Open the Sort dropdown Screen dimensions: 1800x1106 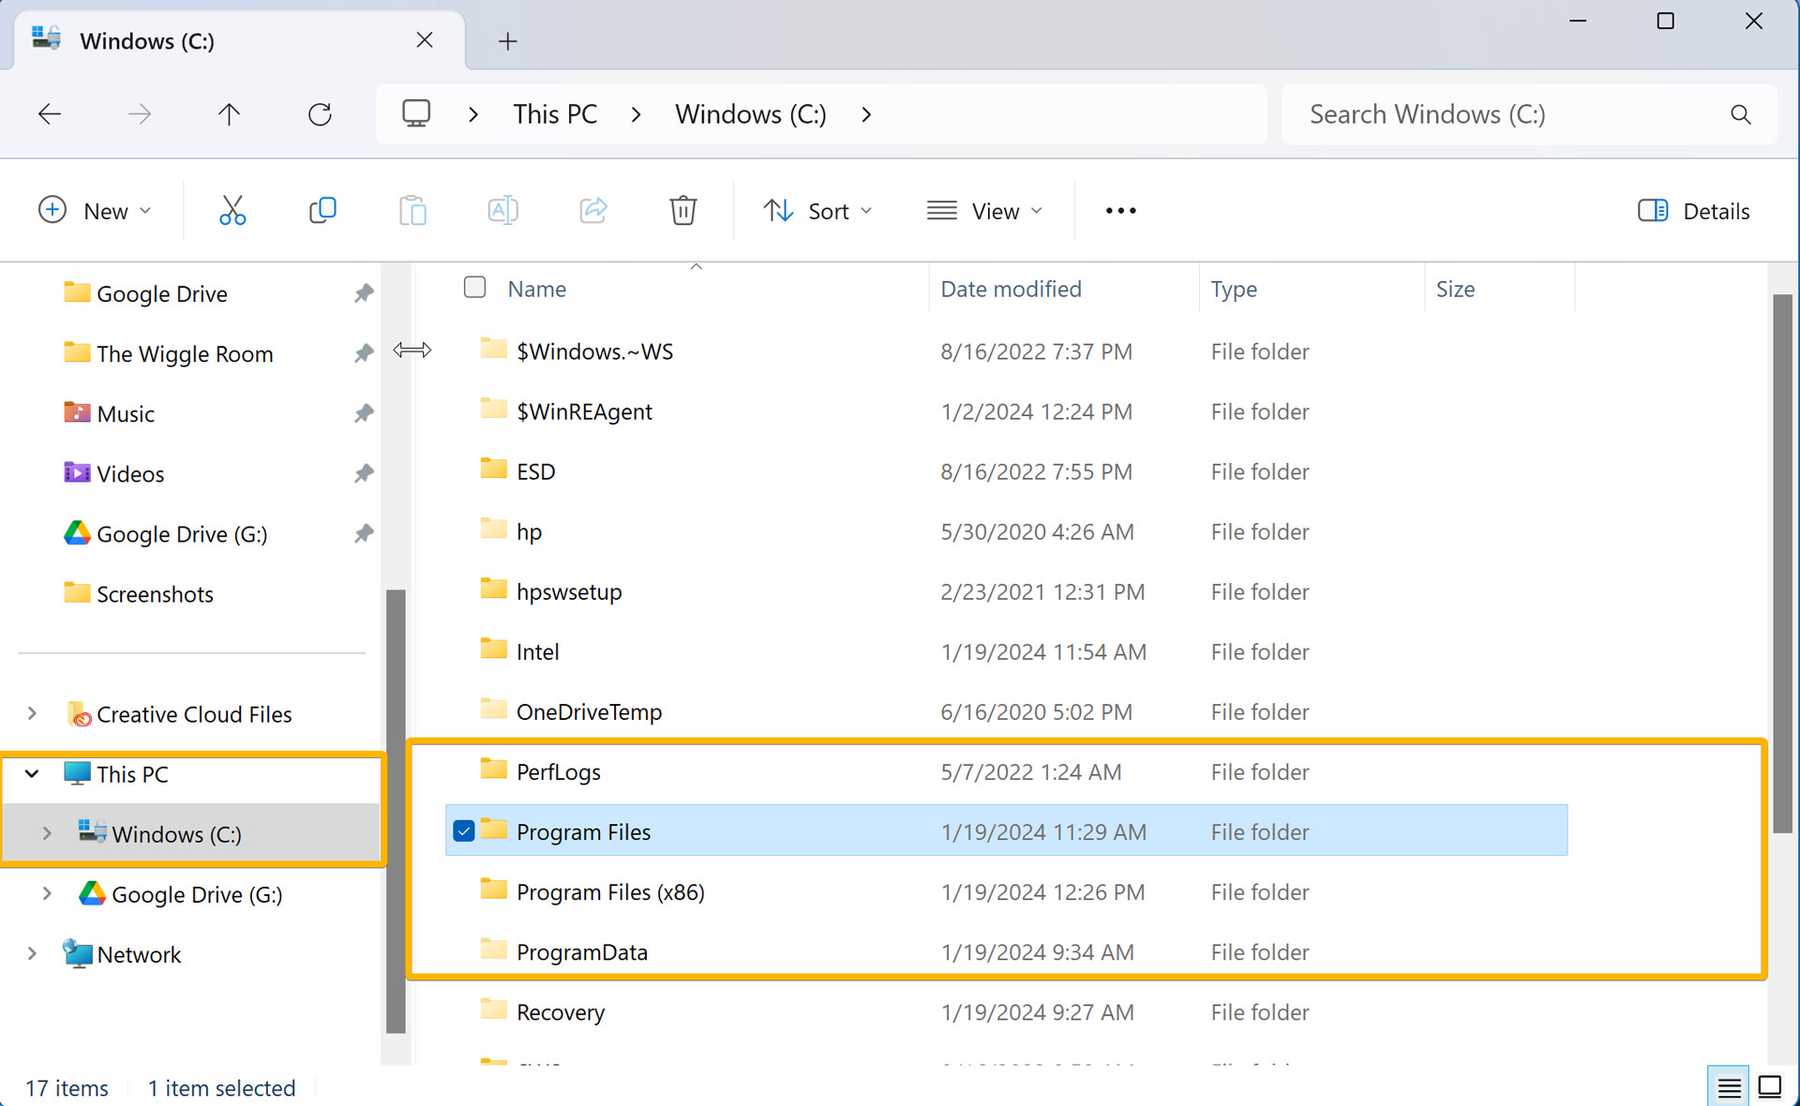(x=819, y=211)
